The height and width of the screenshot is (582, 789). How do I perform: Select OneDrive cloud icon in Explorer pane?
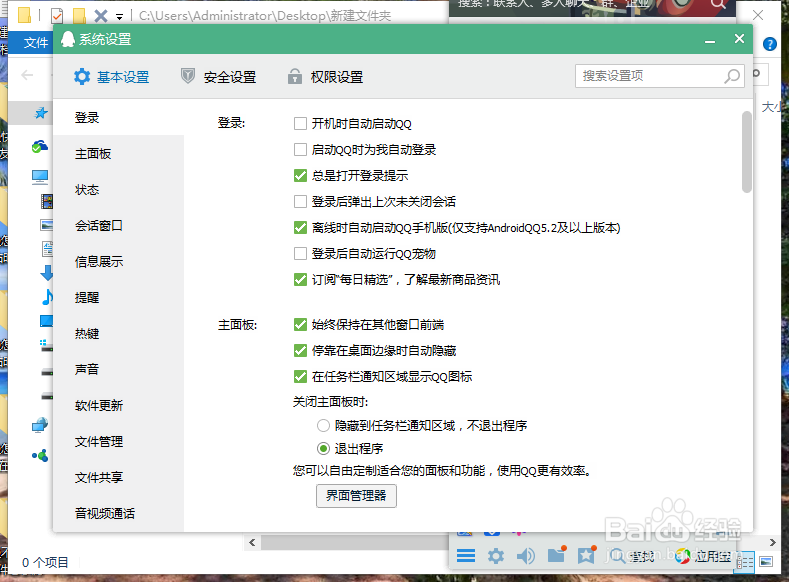40,146
